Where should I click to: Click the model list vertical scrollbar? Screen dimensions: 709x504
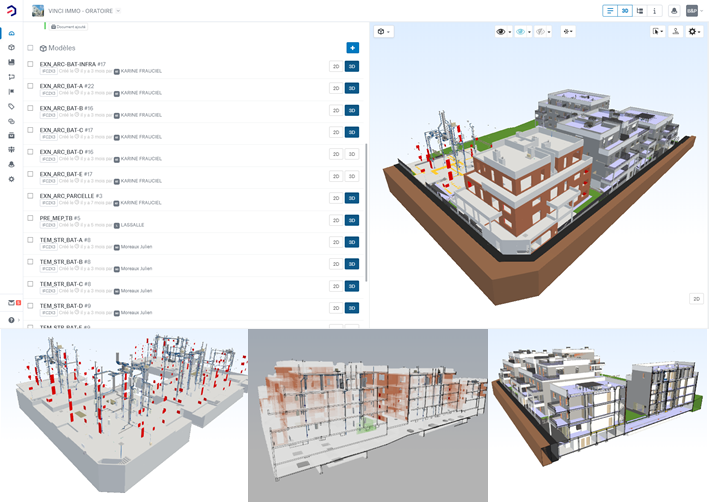click(366, 210)
